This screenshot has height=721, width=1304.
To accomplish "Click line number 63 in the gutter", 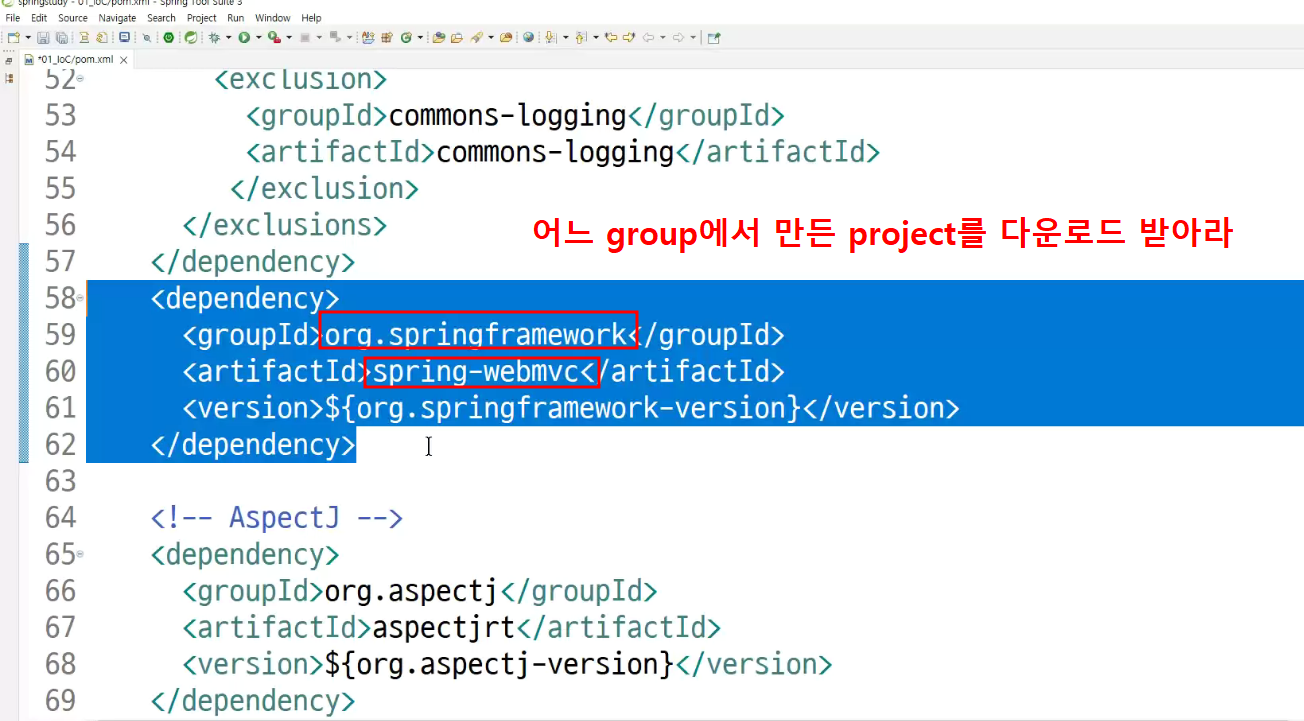I will tap(61, 481).
